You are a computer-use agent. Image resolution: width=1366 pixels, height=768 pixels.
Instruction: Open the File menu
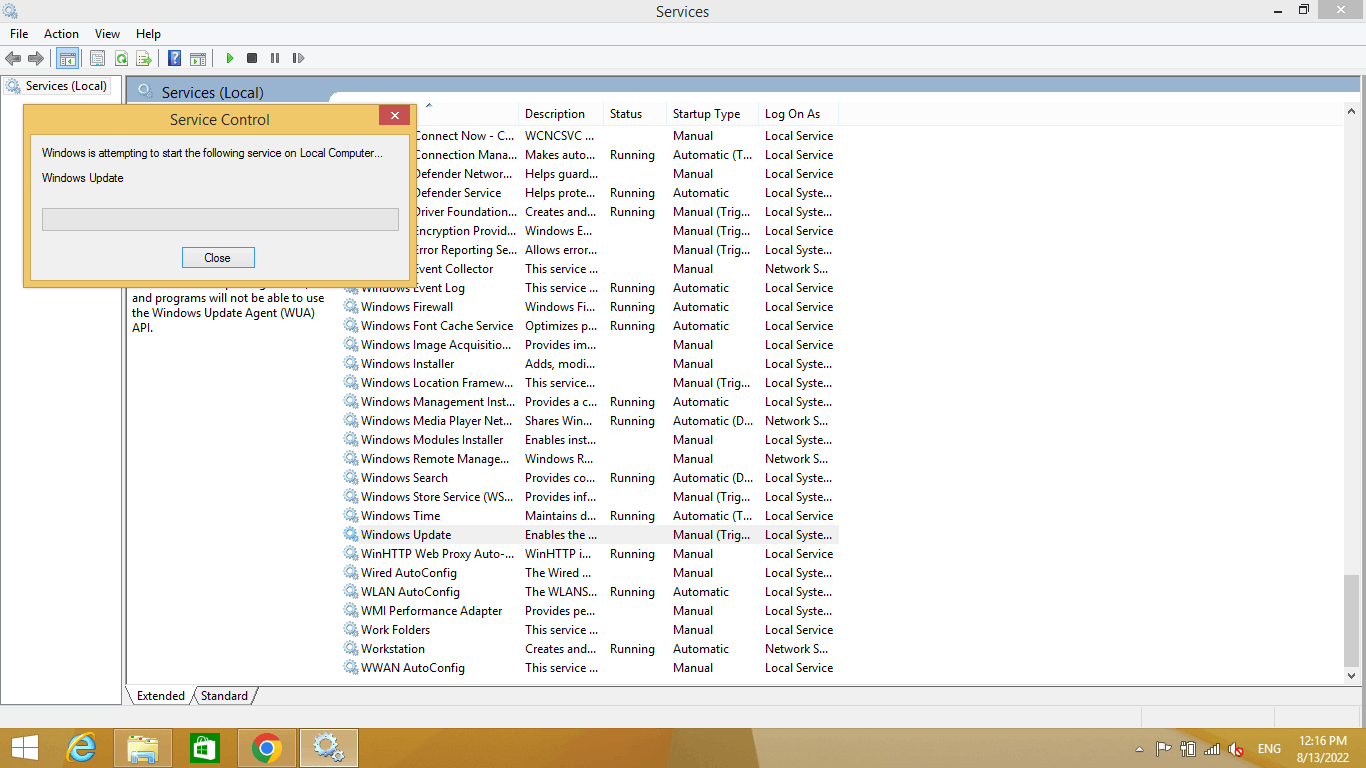[19, 34]
